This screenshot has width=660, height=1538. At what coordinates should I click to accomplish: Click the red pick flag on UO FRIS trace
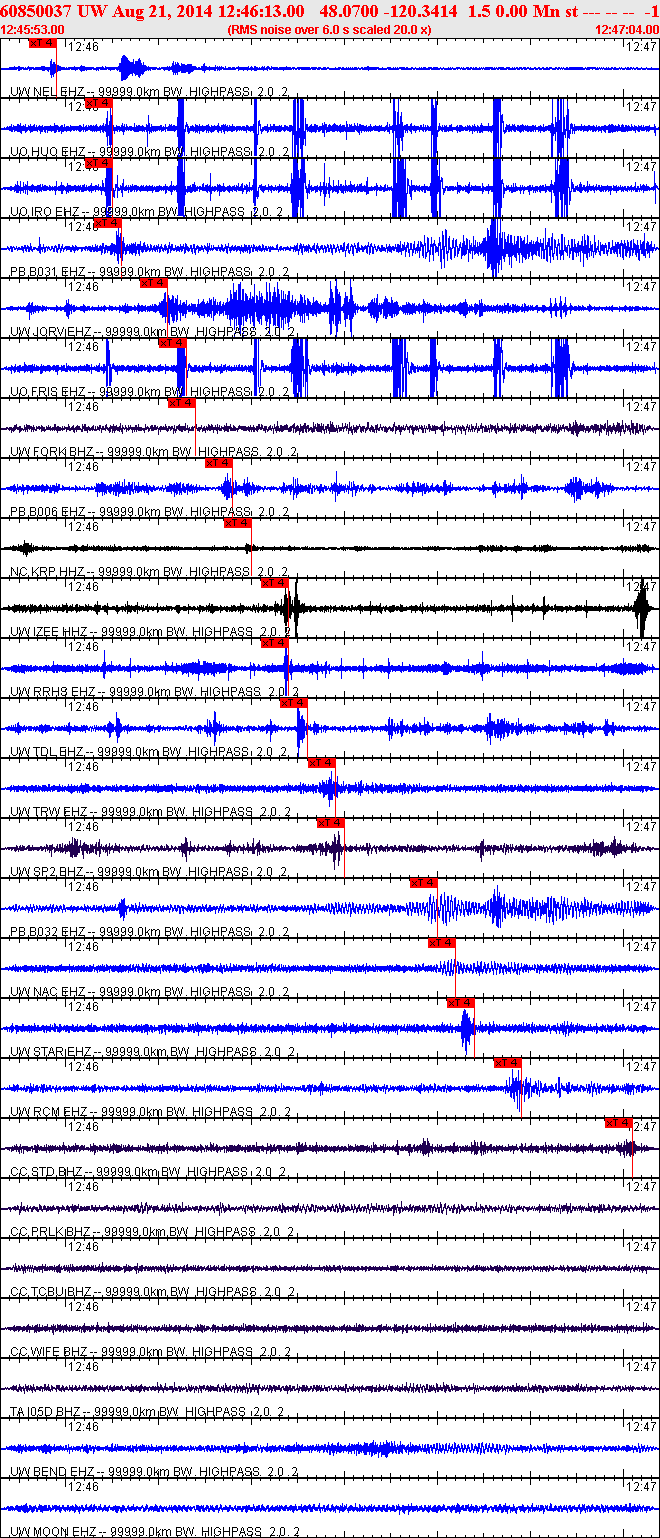click(x=172, y=343)
